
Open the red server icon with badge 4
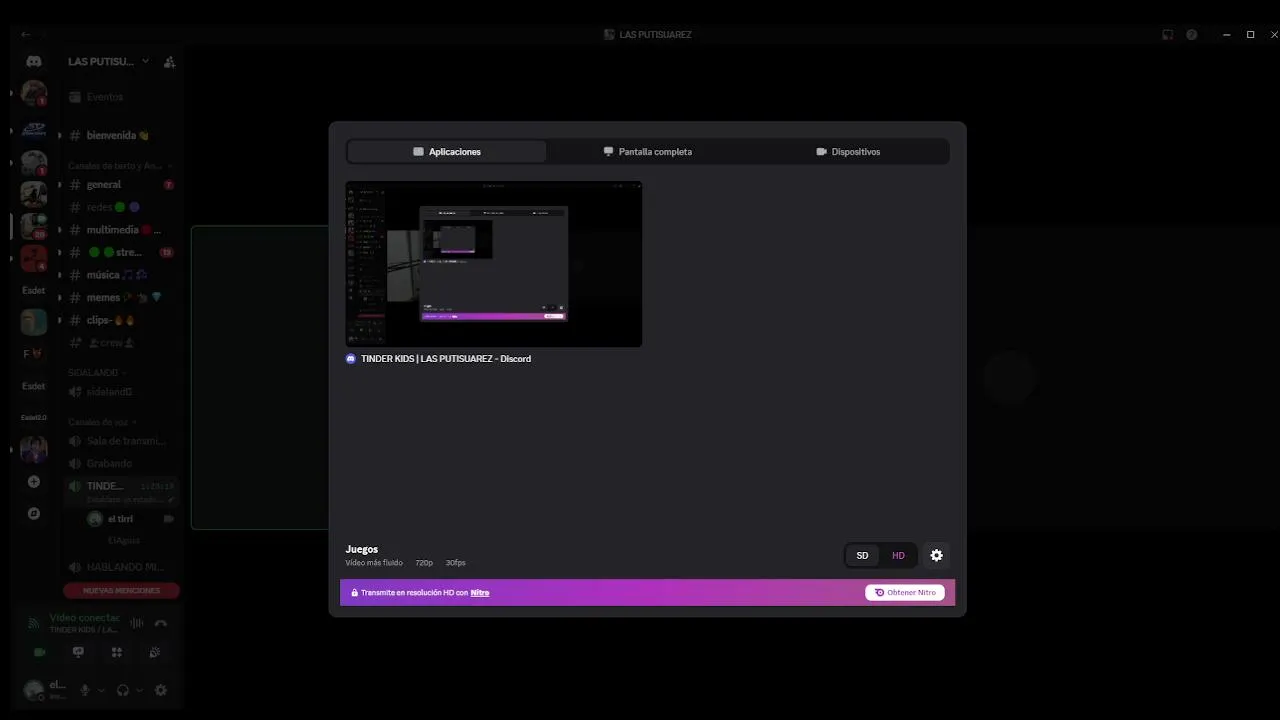(x=34, y=258)
